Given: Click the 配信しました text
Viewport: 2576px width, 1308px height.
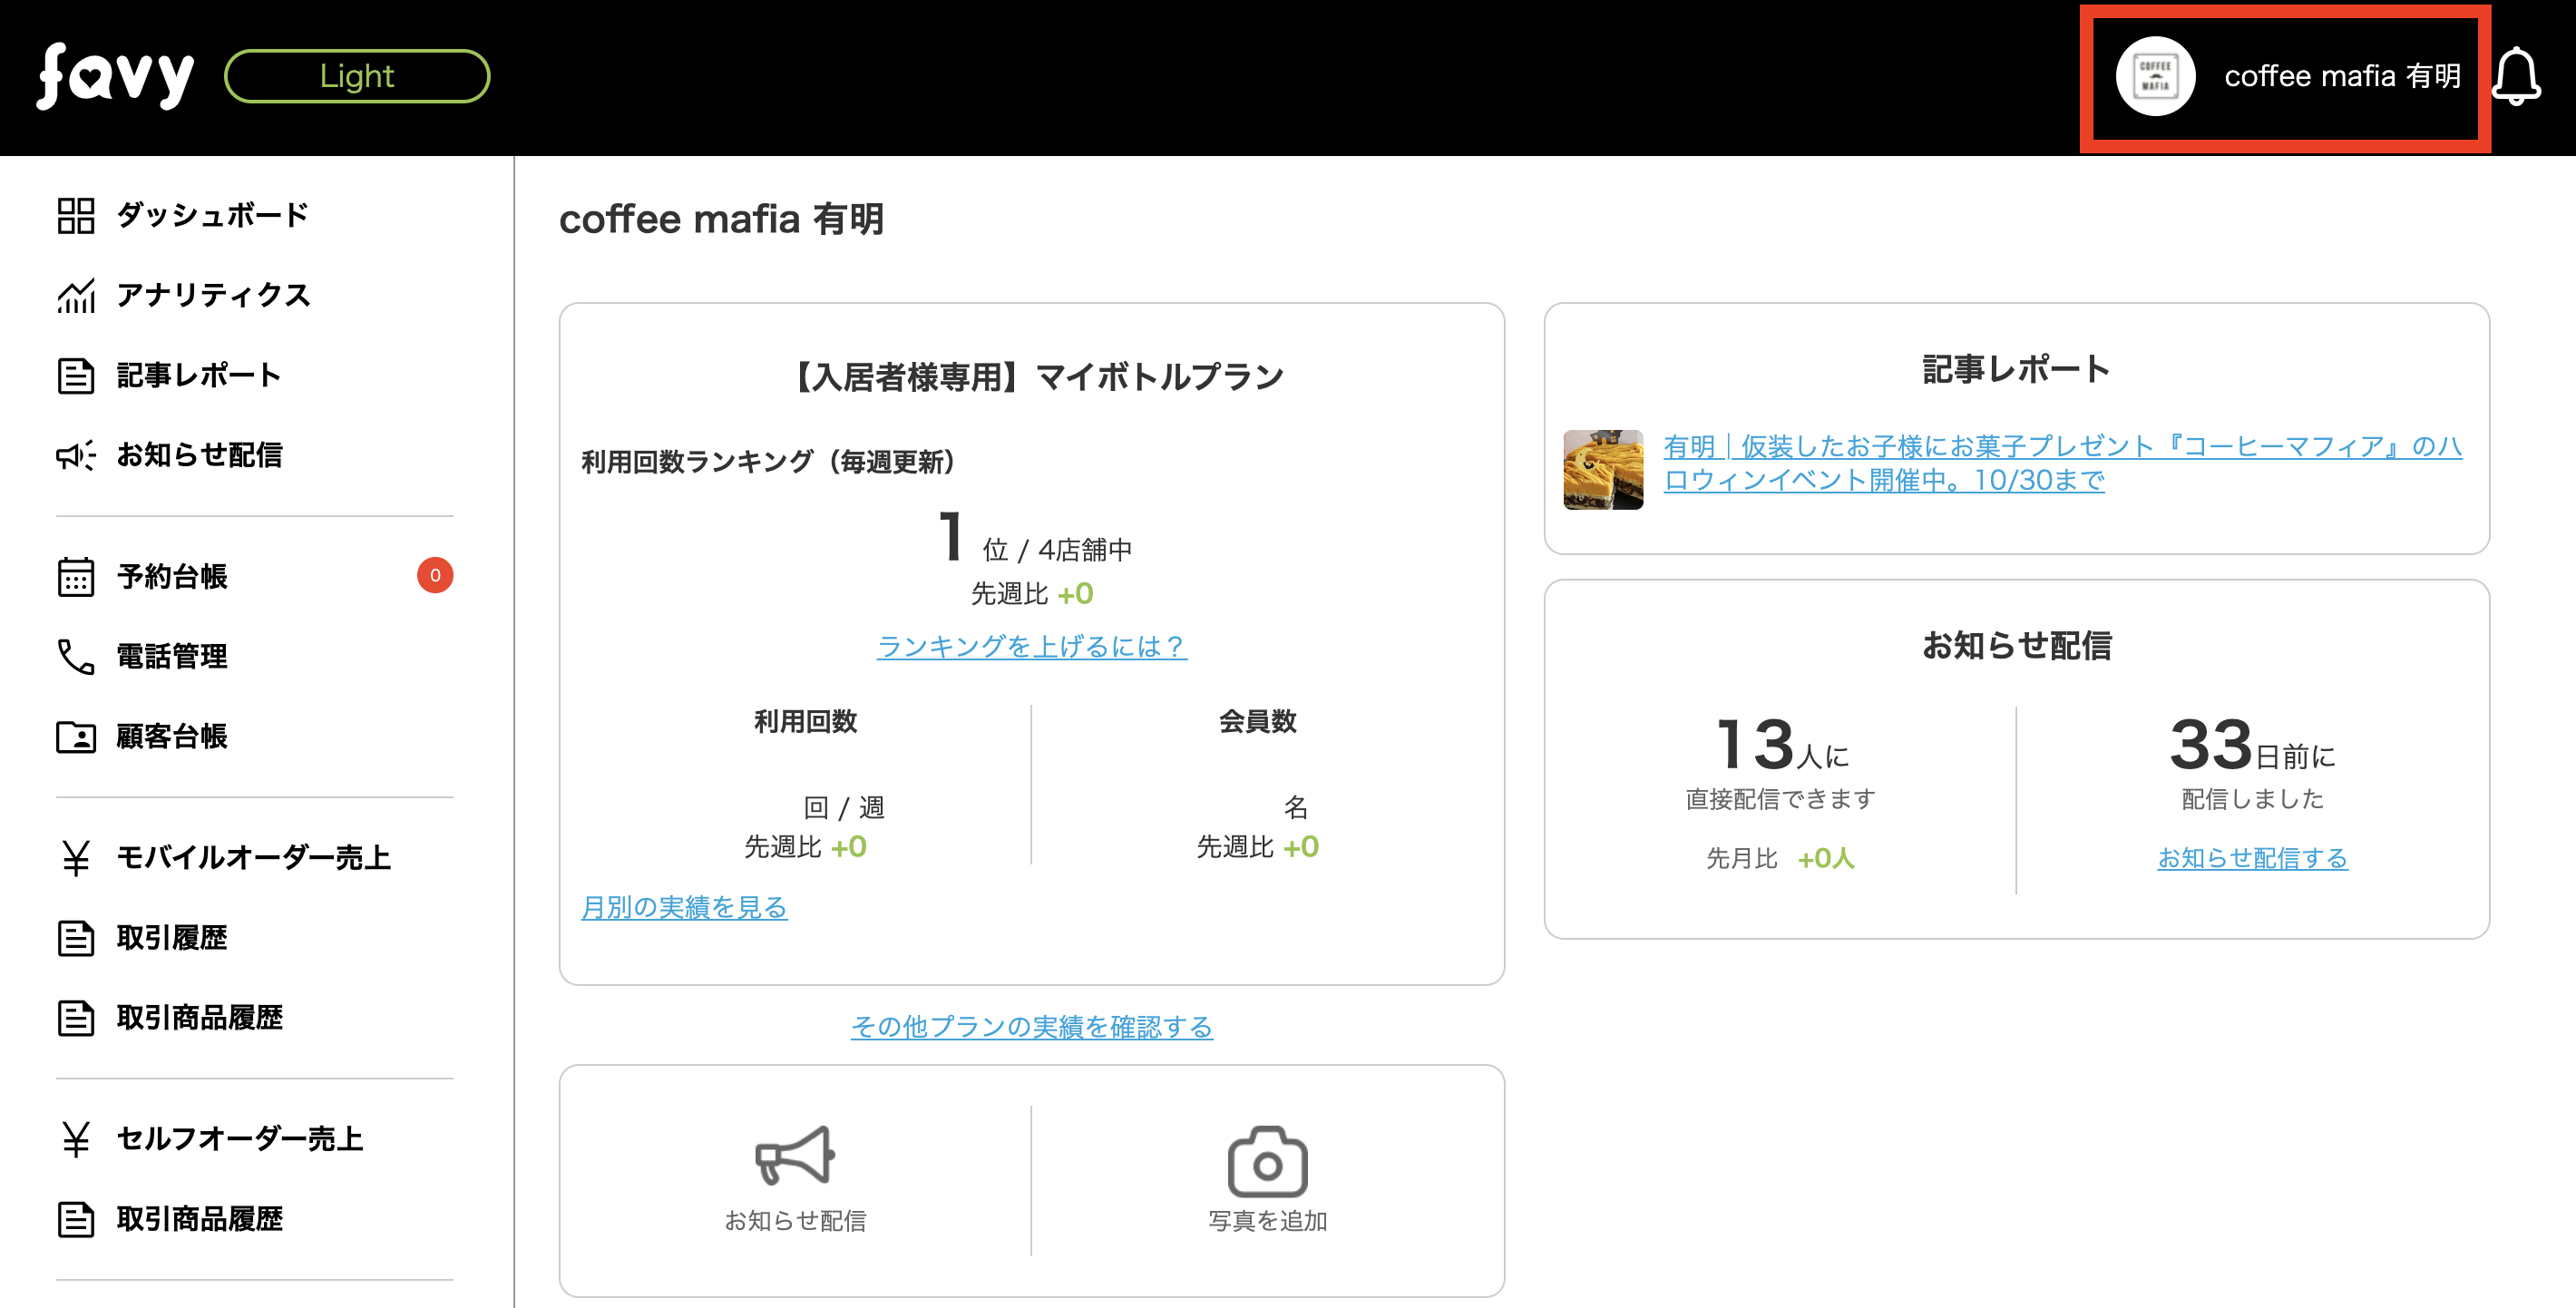Looking at the screenshot, I should pos(2252,799).
